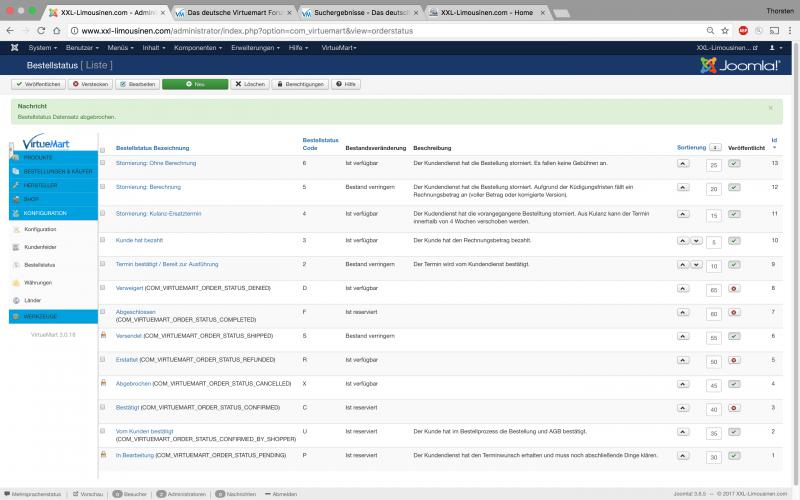Unpublish the 'Stornierung: Berechnung' status
800x500 pixels.
coord(734,187)
